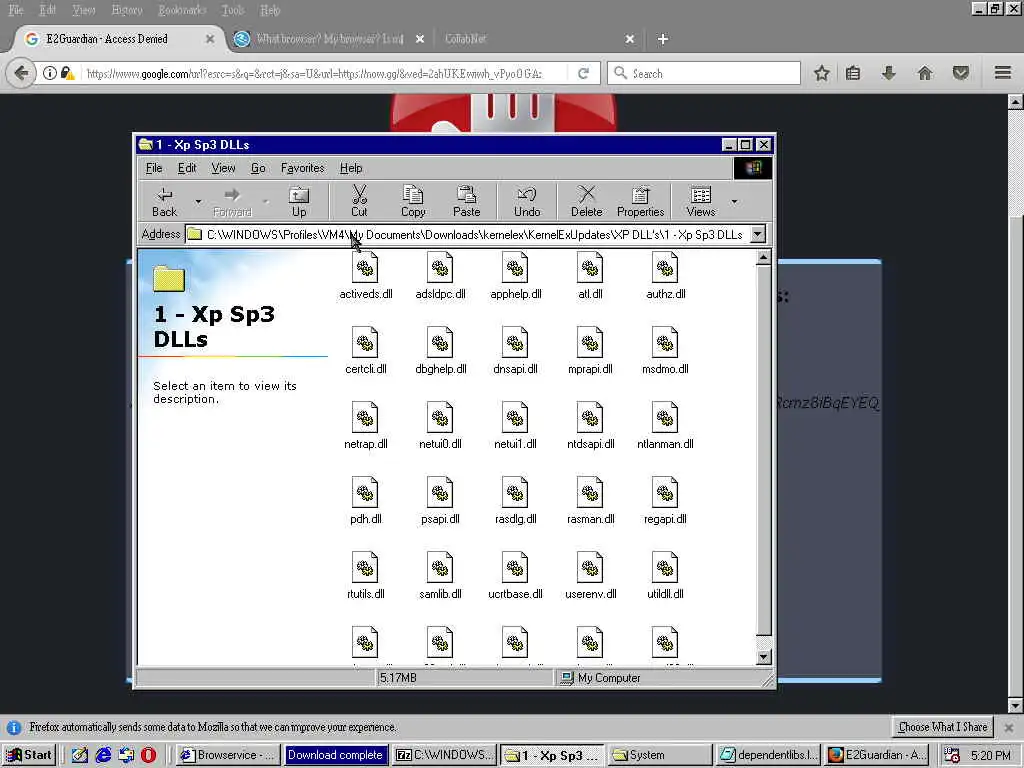This screenshot has width=1024, height=768.
Task: Expand the Views dropdown arrow
Action: click(x=735, y=202)
